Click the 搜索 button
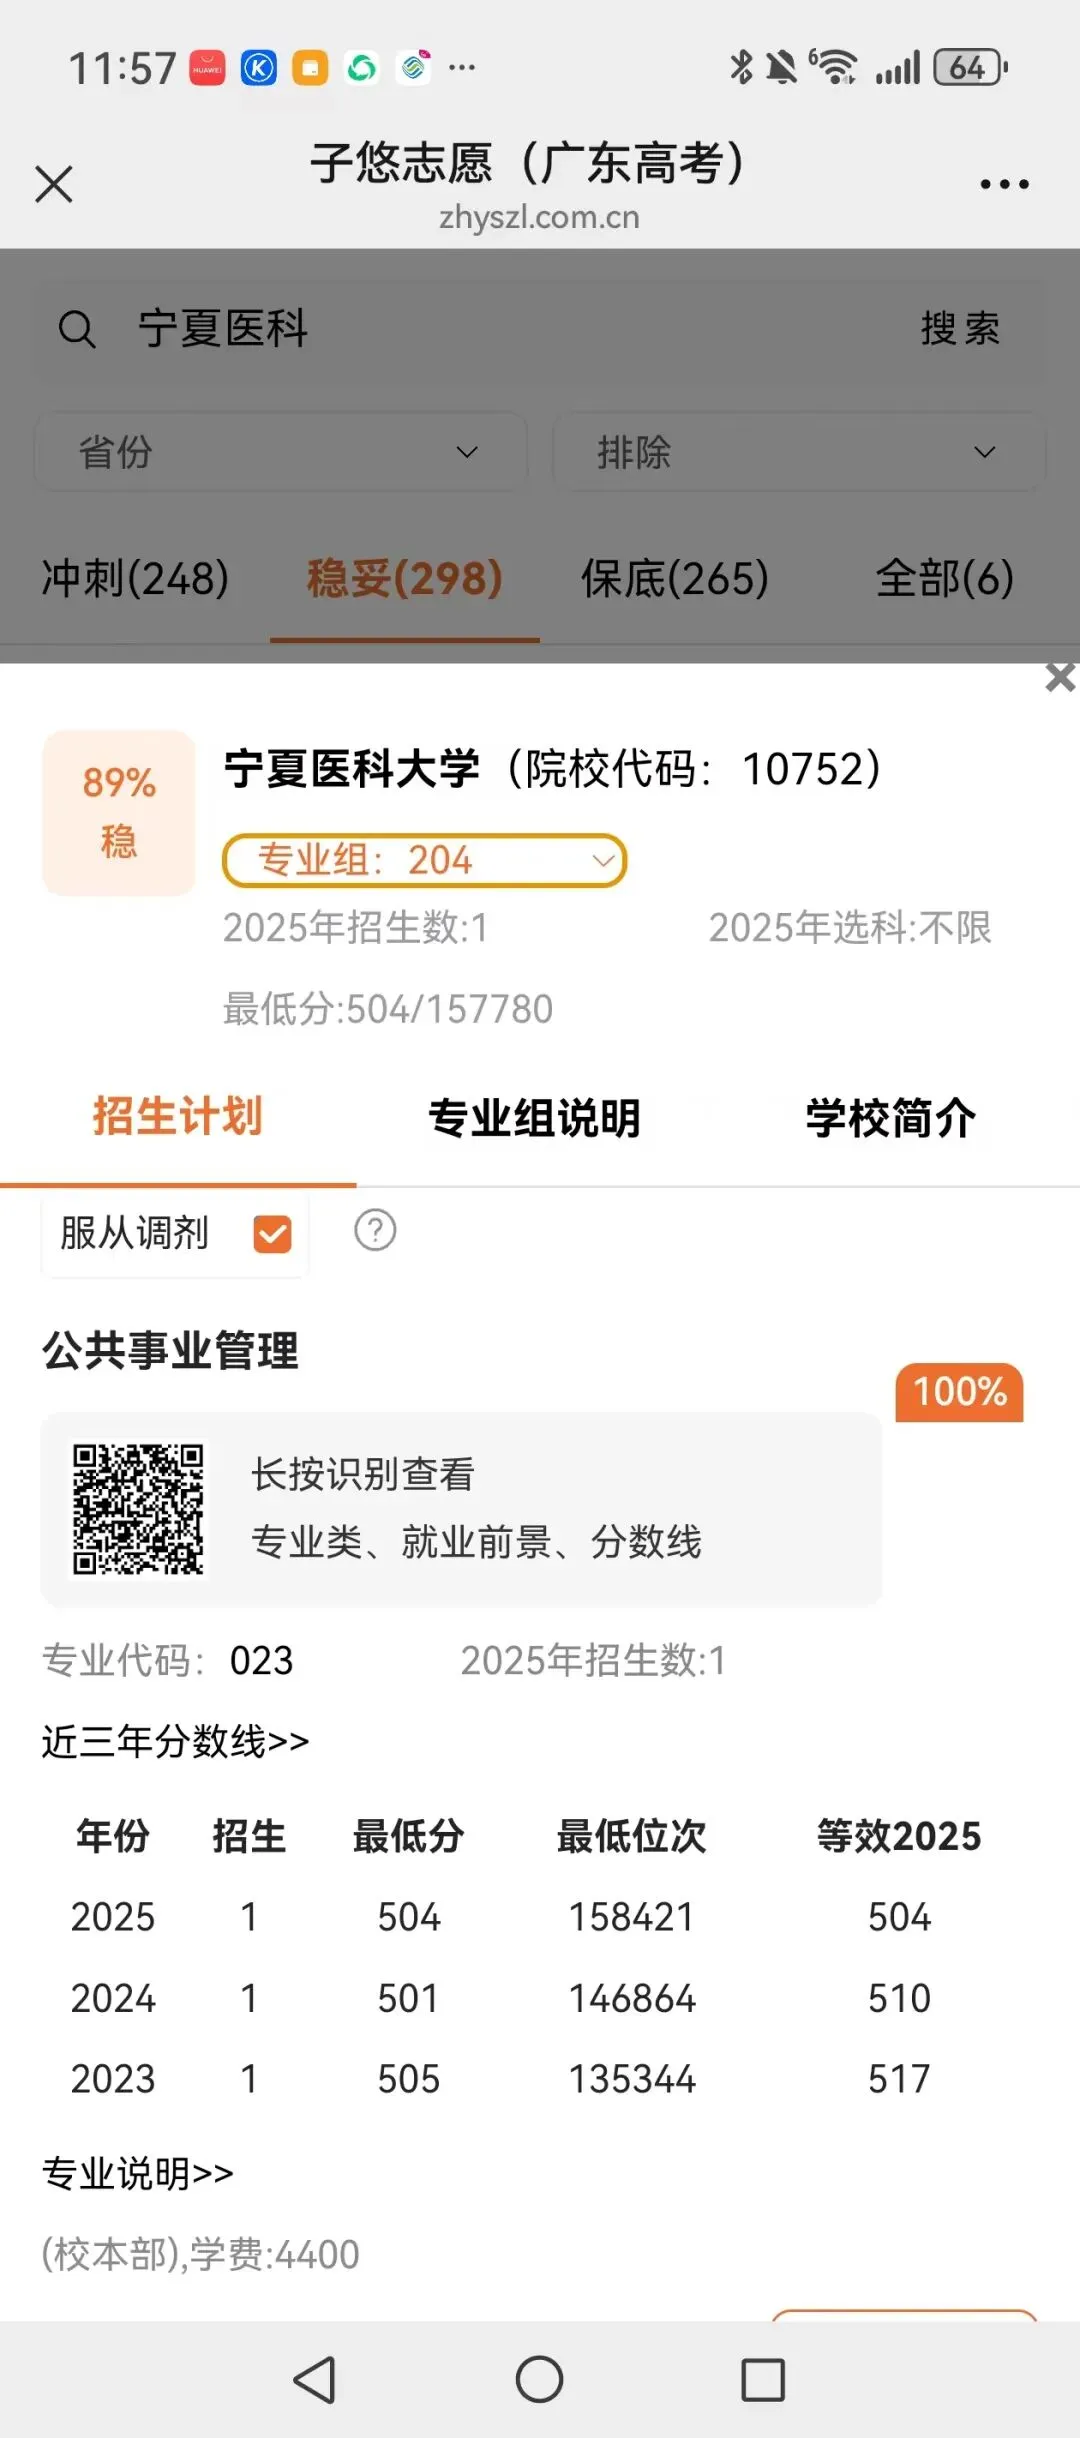This screenshot has height=2438, width=1080. point(960,328)
